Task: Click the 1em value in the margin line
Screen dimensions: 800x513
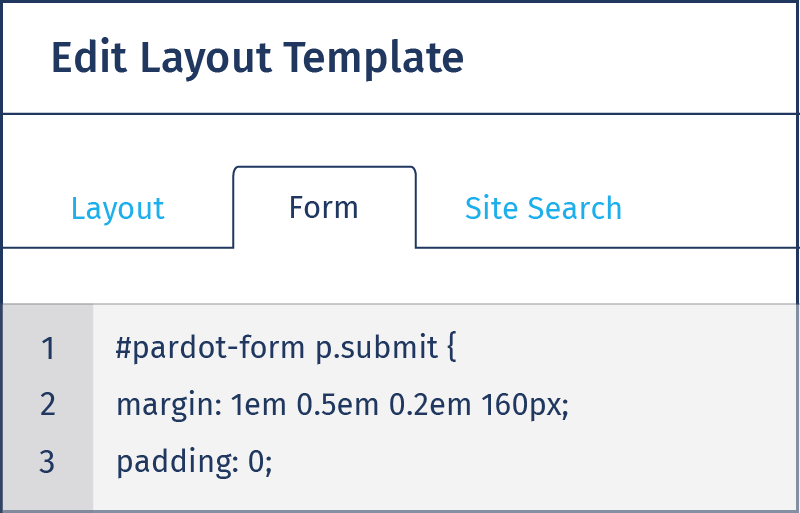Action: (x=258, y=405)
